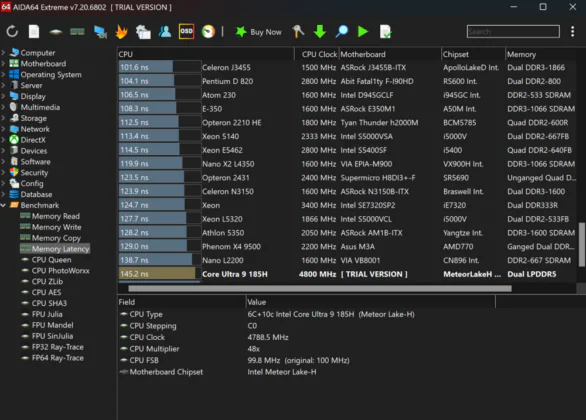Select the Security tree item
Image resolution: width=586 pixels, height=420 pixels.
click(34, 173)
